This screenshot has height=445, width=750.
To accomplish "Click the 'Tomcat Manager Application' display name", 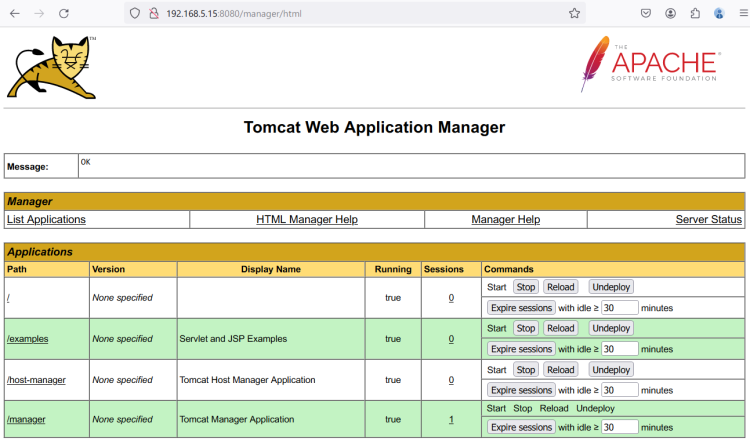I will pyautogui.click(x=237, y=419).
